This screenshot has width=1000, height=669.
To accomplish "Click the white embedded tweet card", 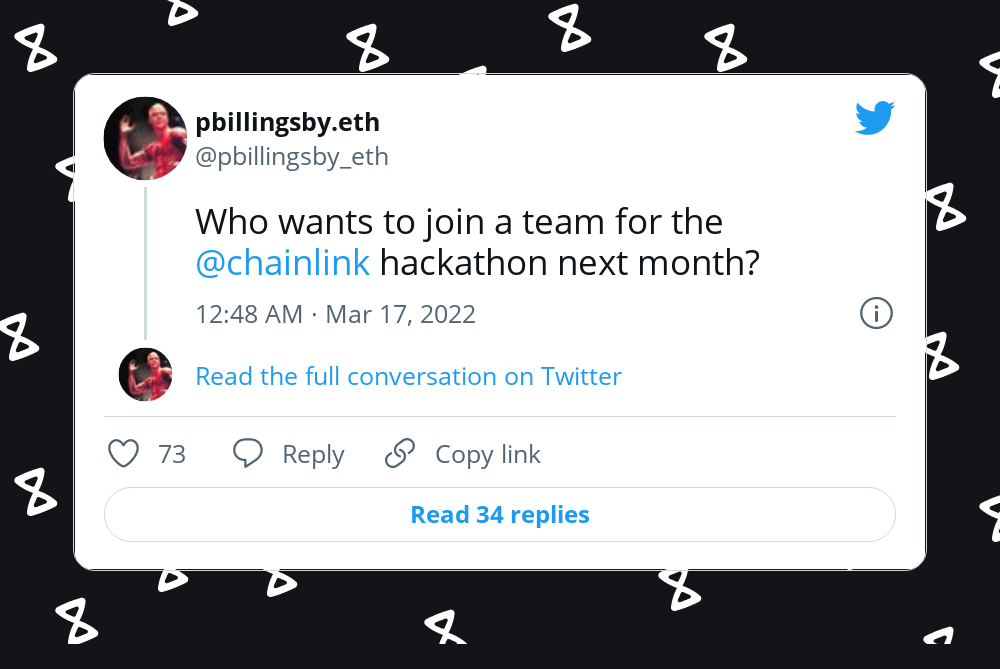I will (500, 320).
